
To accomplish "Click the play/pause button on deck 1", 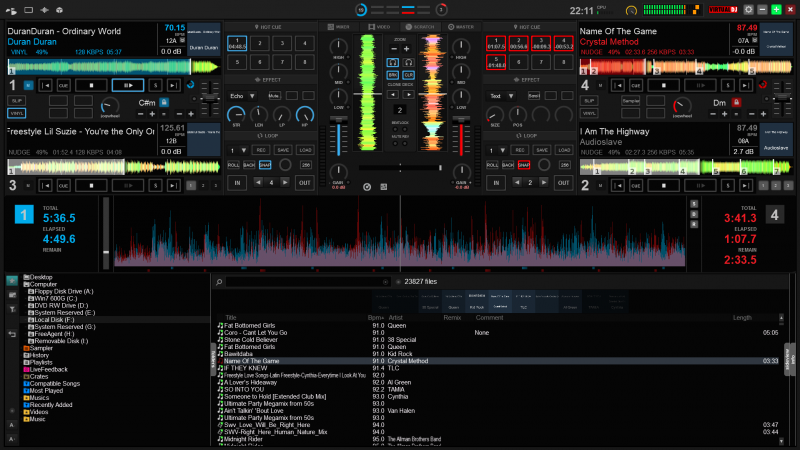I will [128, 86].
